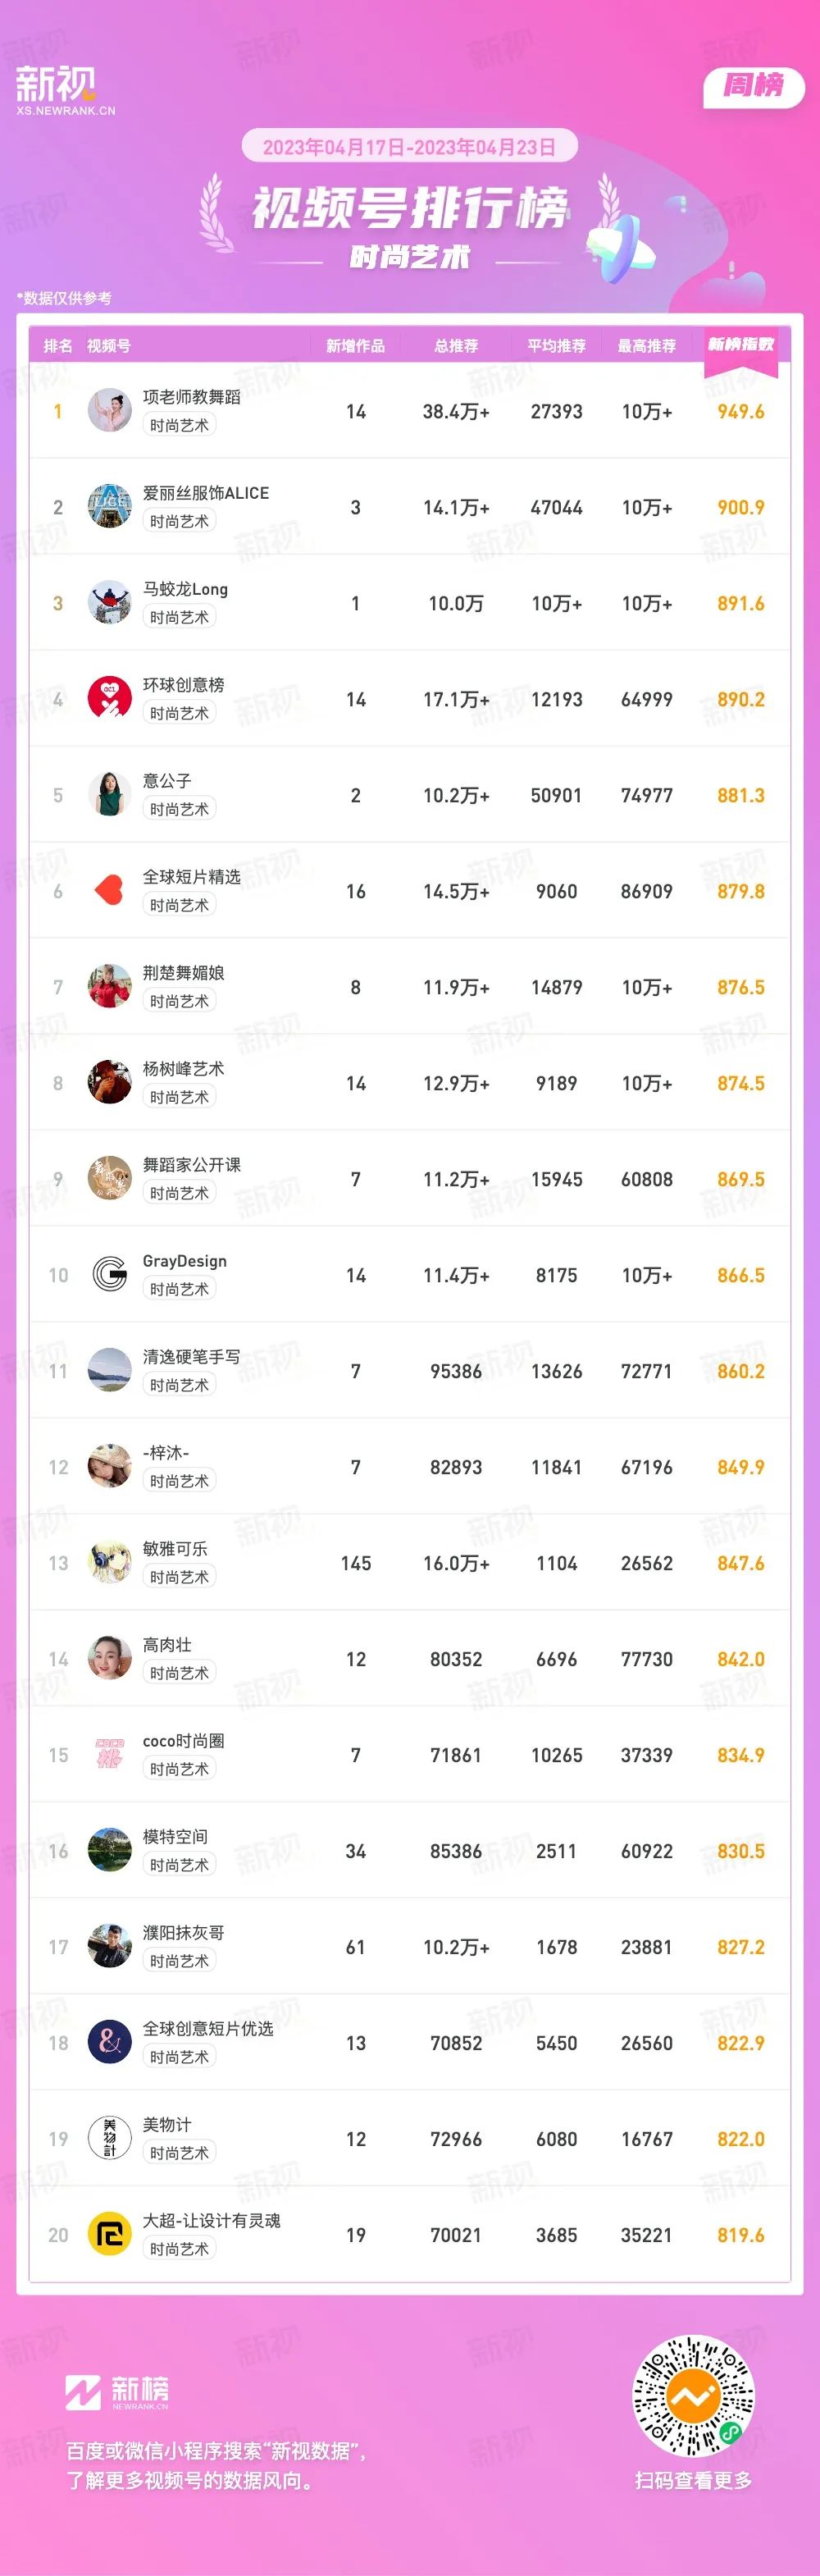This screenshot has height=2576, width=820.
Task: Open 项老师教舞蹈 avatar
Action: coord(109,411)
